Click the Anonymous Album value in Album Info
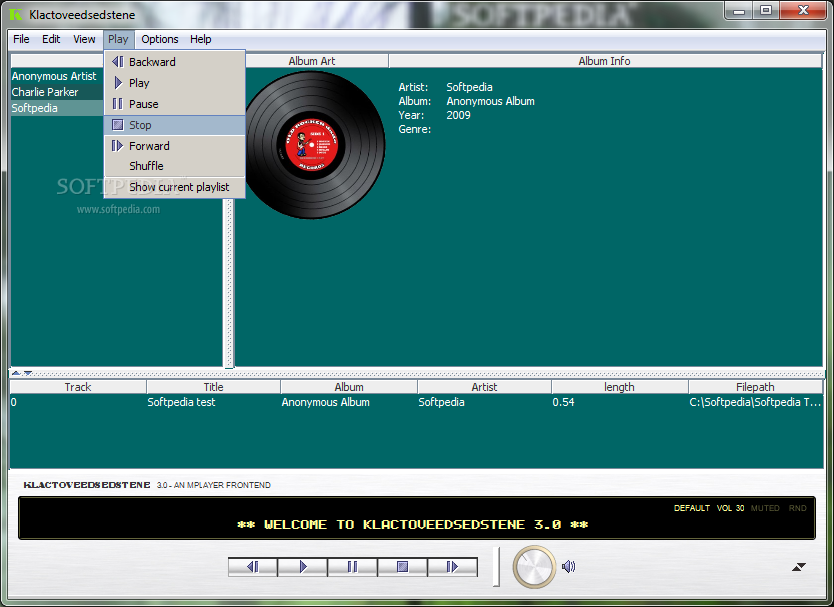The height and width of the screenshot is (607, 834). click(490, 101)
